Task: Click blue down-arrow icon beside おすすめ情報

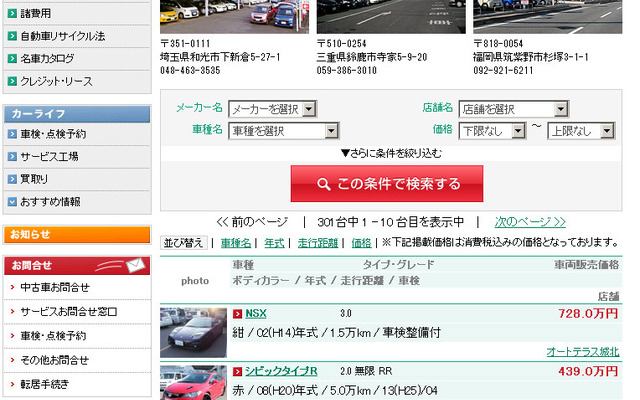Action: [x=12, y=201]
